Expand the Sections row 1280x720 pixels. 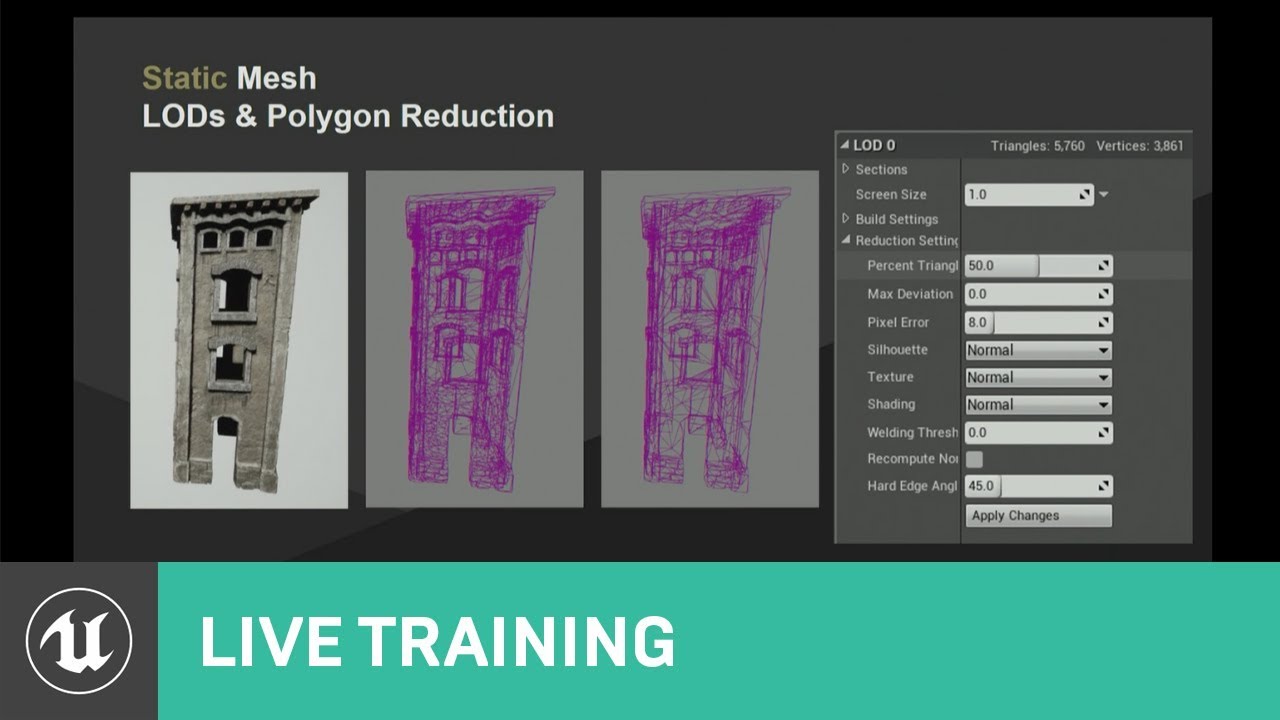pos(846,169)
